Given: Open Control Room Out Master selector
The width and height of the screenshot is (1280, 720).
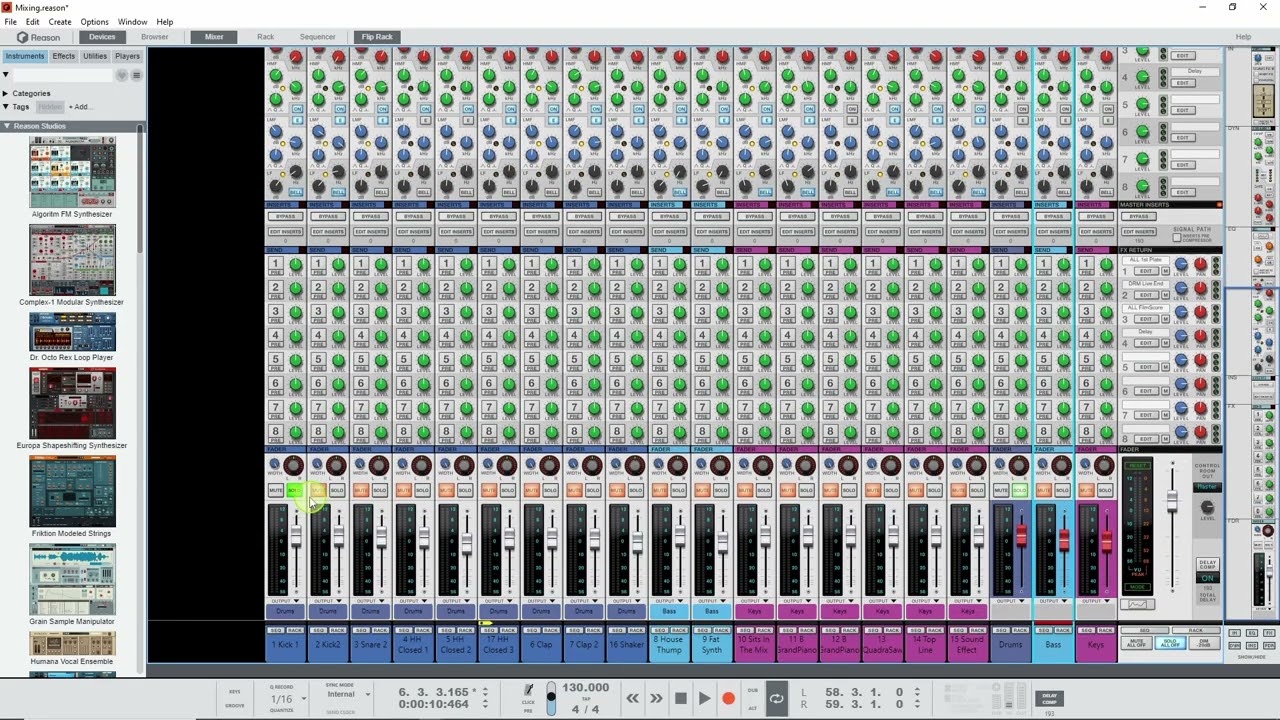Looking at the screenshot, I should [1207, 487].
